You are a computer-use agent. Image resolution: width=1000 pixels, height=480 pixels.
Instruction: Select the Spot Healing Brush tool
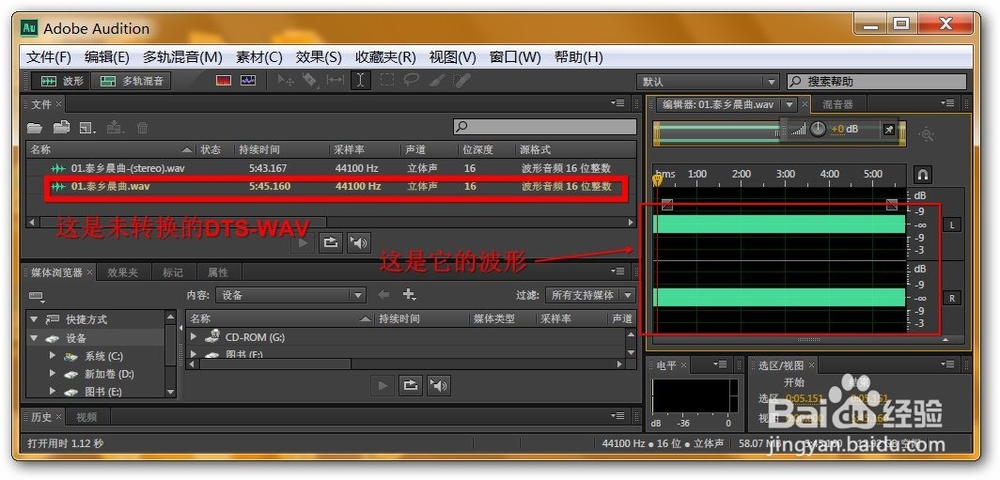462,81
